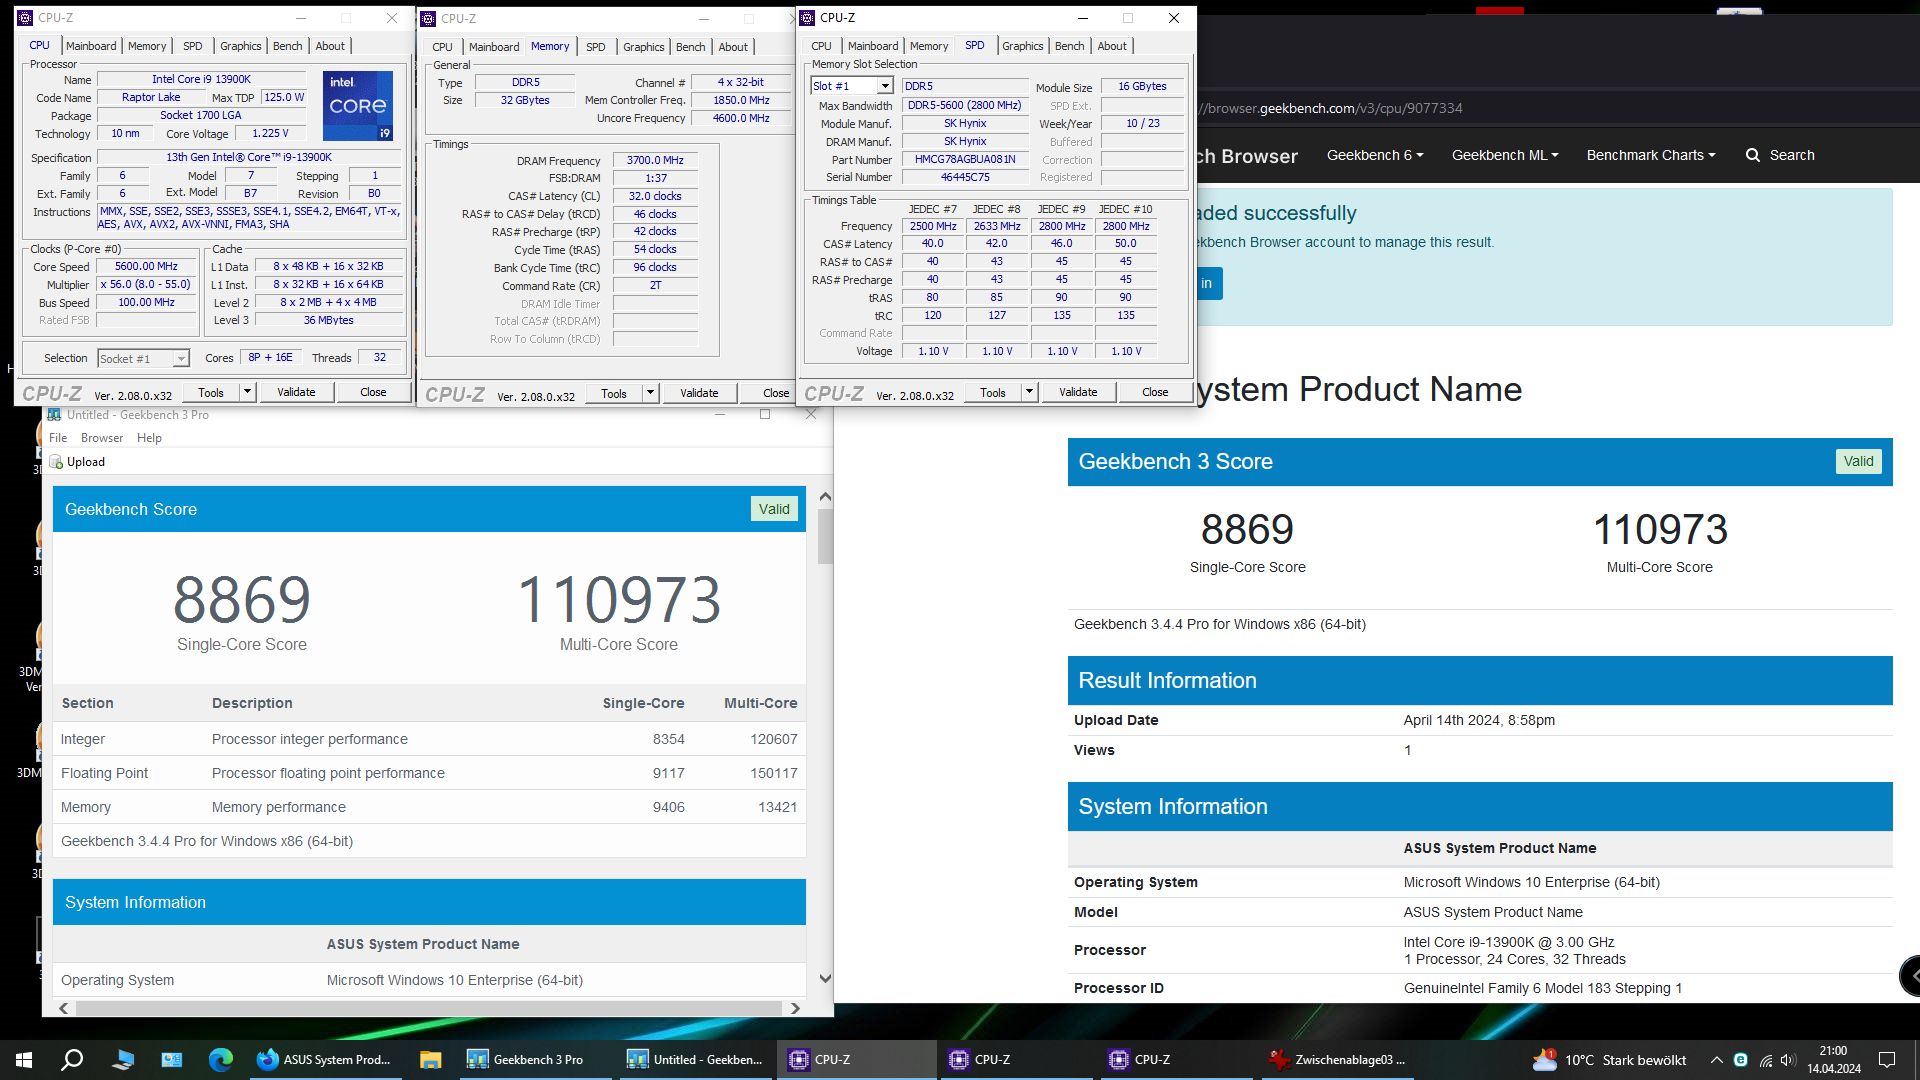Screen dimensions: 1920x1080
Task: Open taskbar search magnifier
Action: (x=72, y=1060)
